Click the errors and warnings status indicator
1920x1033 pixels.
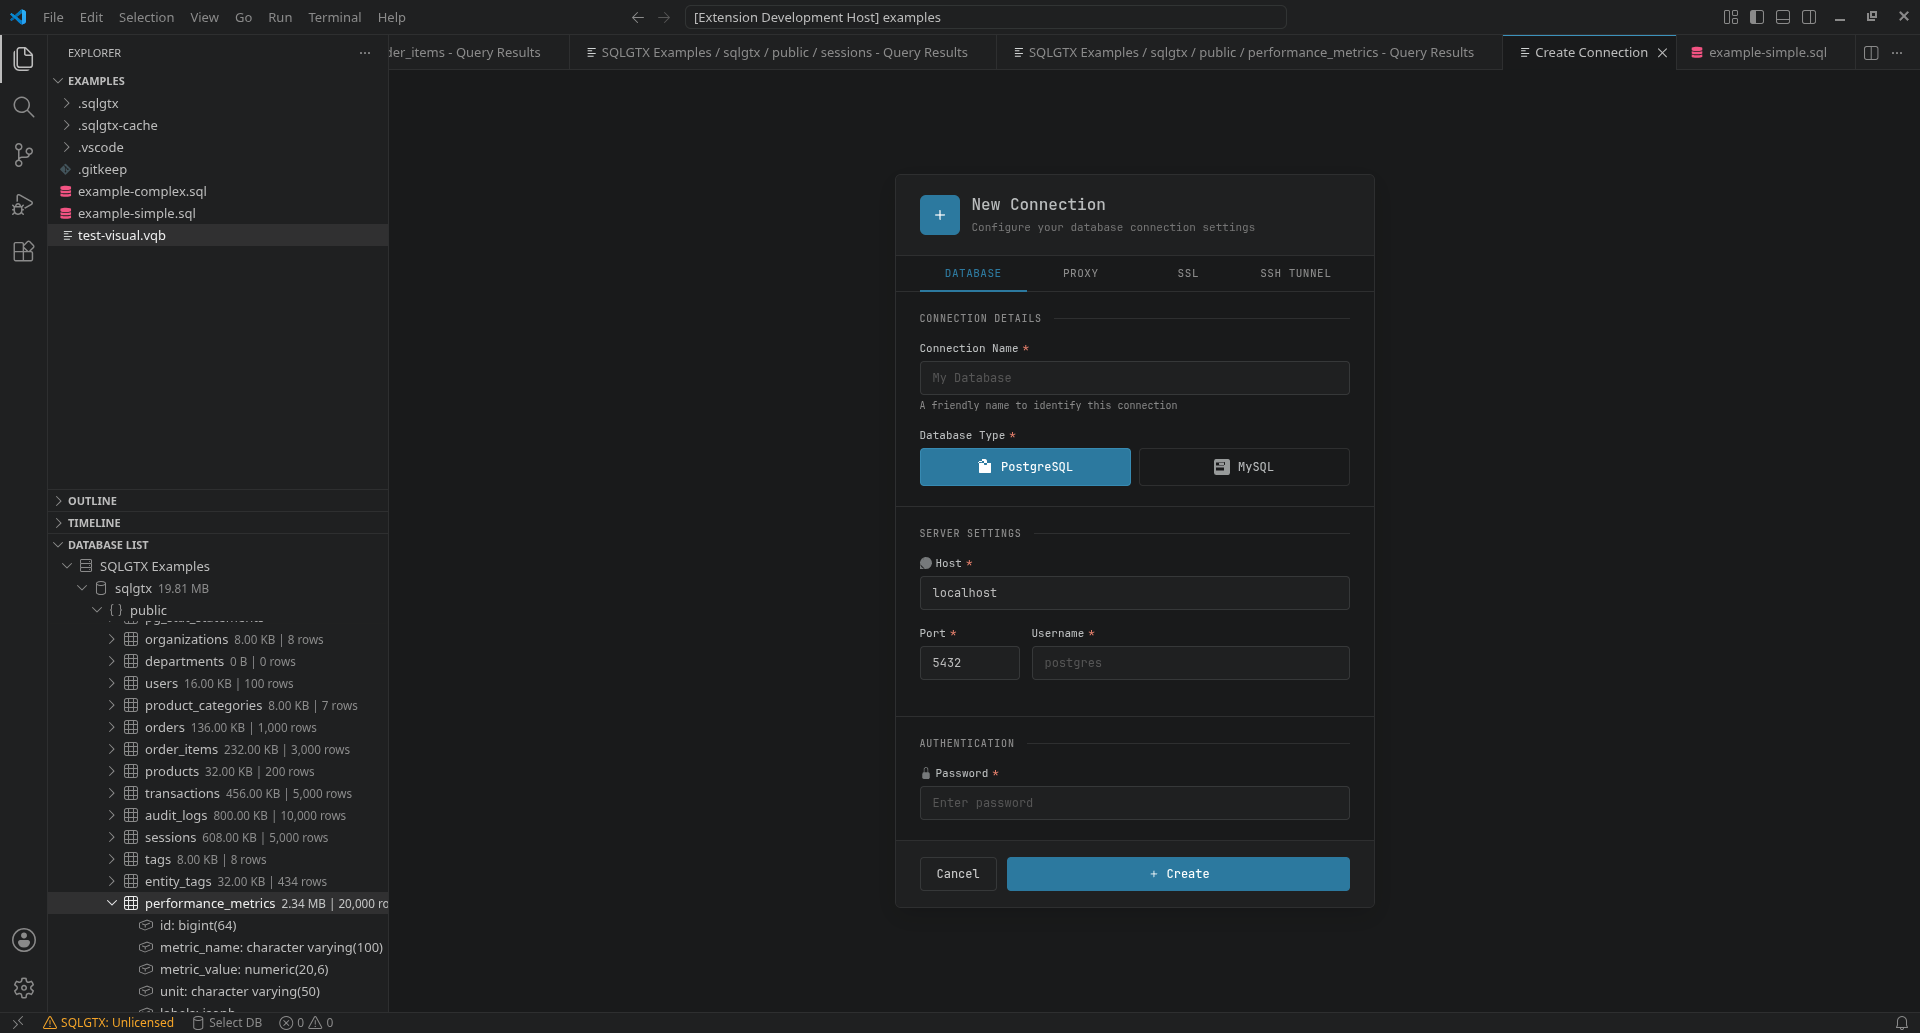(x=306, y=1023)
